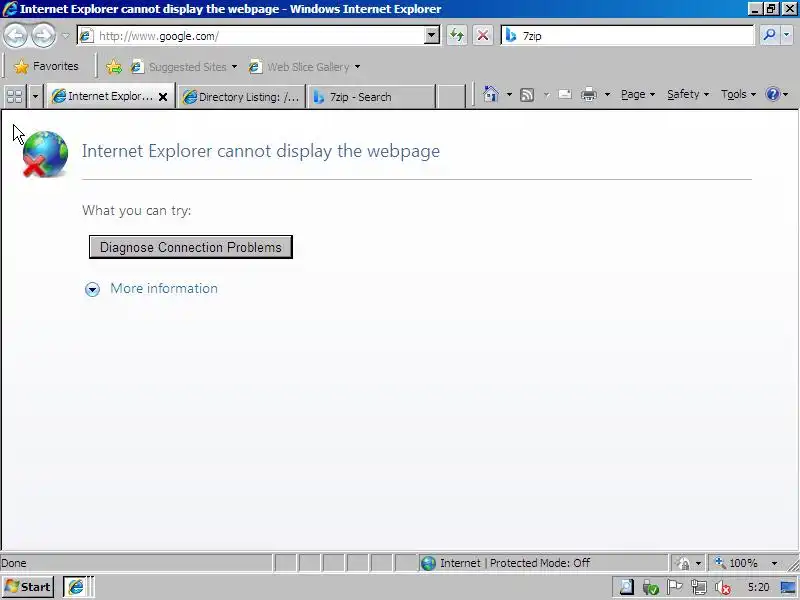Expand More information arrow circle
Screen dimensions: 800x600
(92, 289)
